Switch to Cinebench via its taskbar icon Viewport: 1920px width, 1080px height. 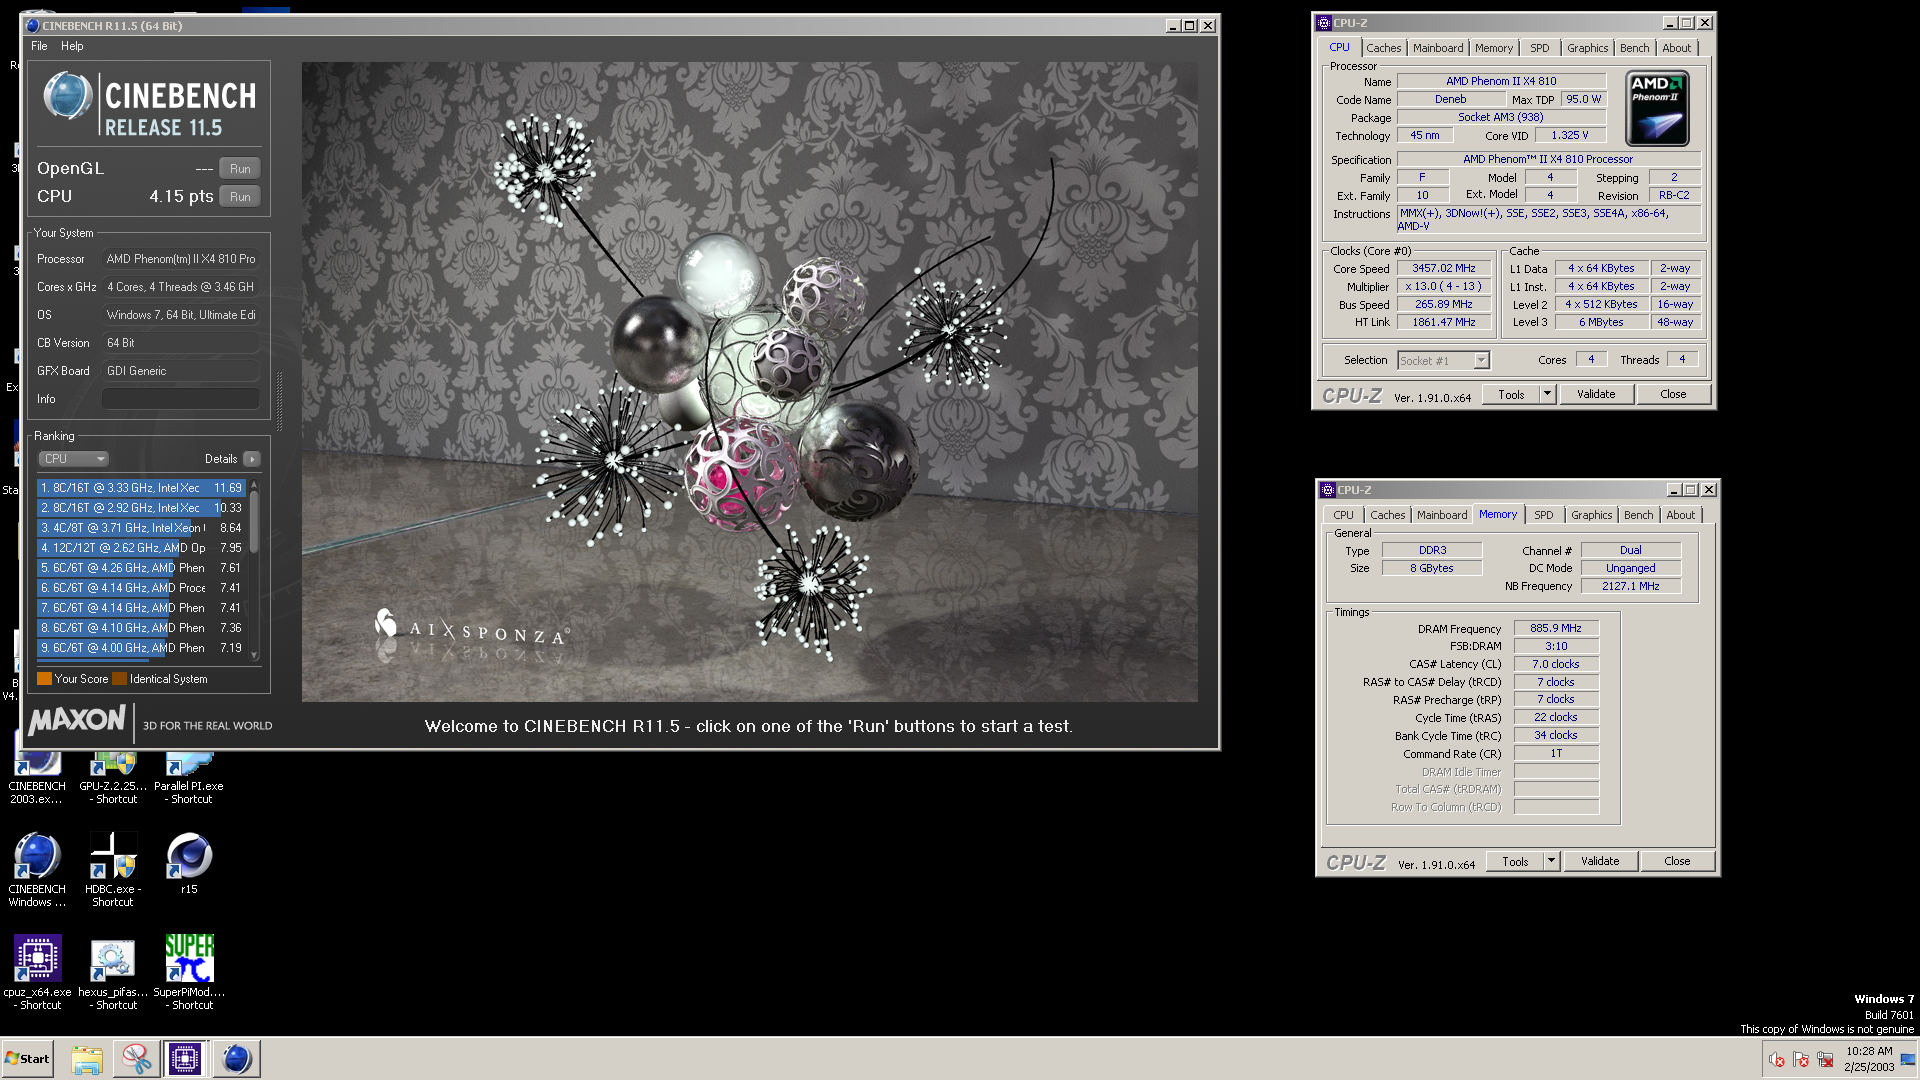point(236,1059)
